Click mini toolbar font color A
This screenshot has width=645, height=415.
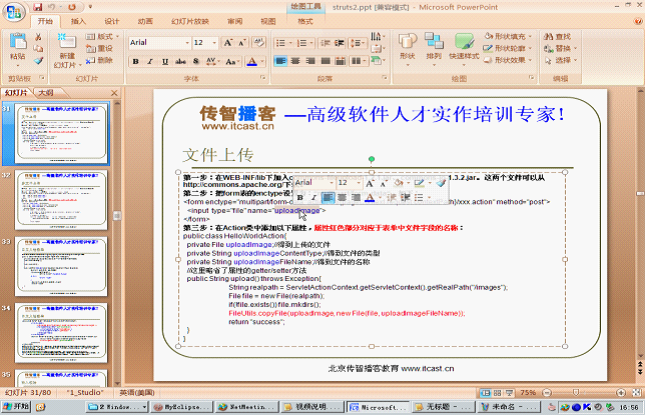coord(370,198)
